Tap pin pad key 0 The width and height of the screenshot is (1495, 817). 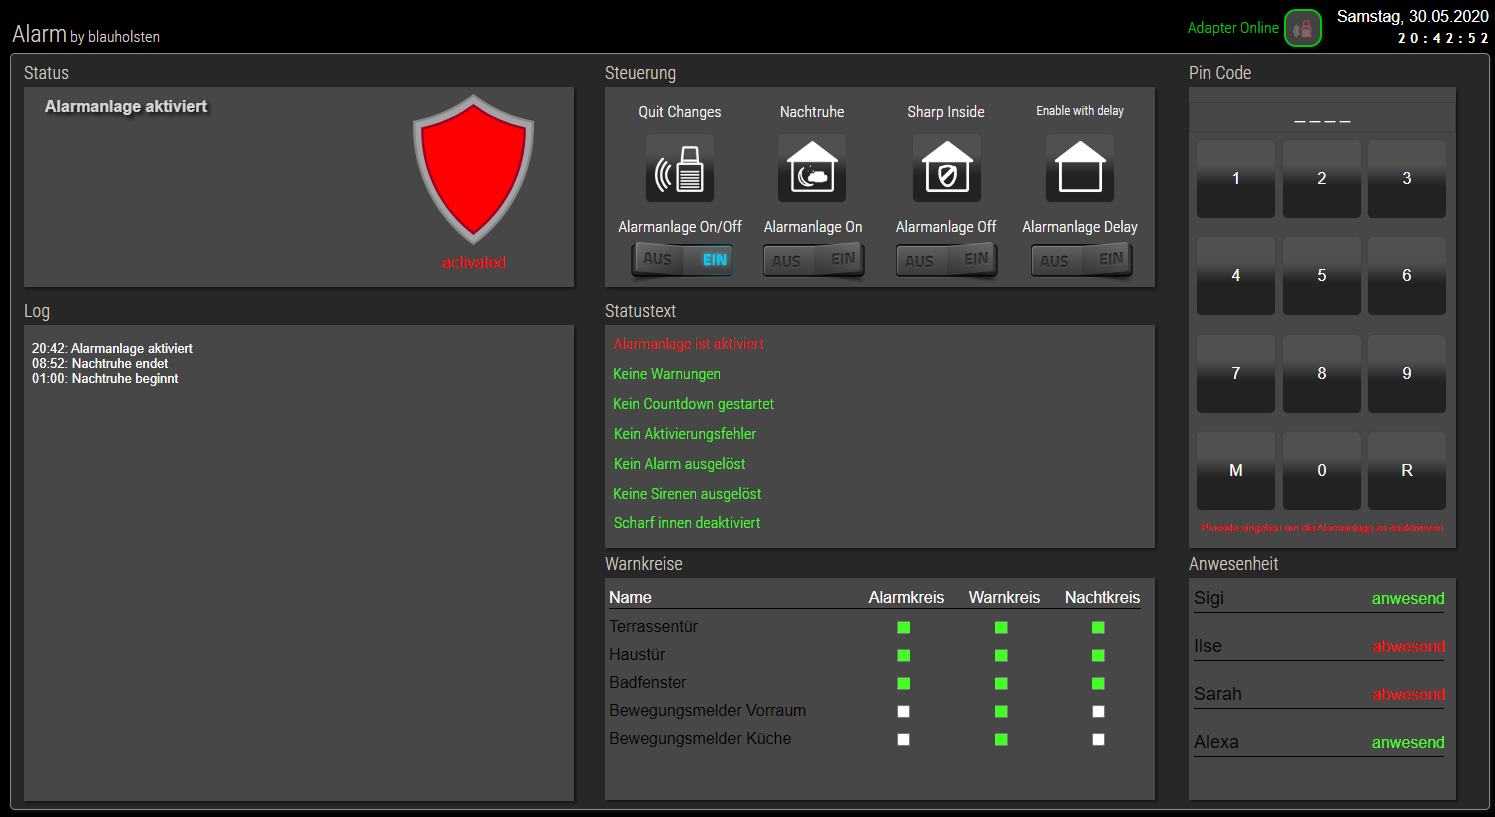coord(1322,471)
